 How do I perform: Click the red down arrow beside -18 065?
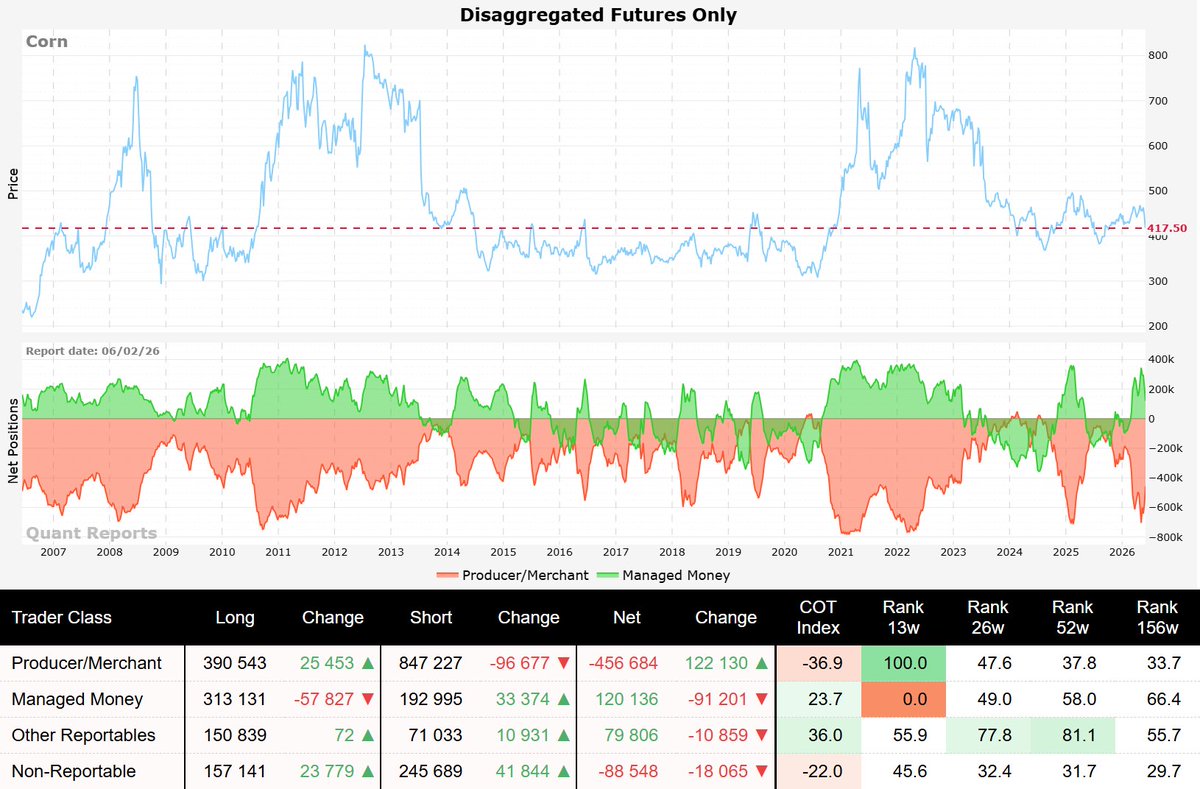[x=761, y=771]
